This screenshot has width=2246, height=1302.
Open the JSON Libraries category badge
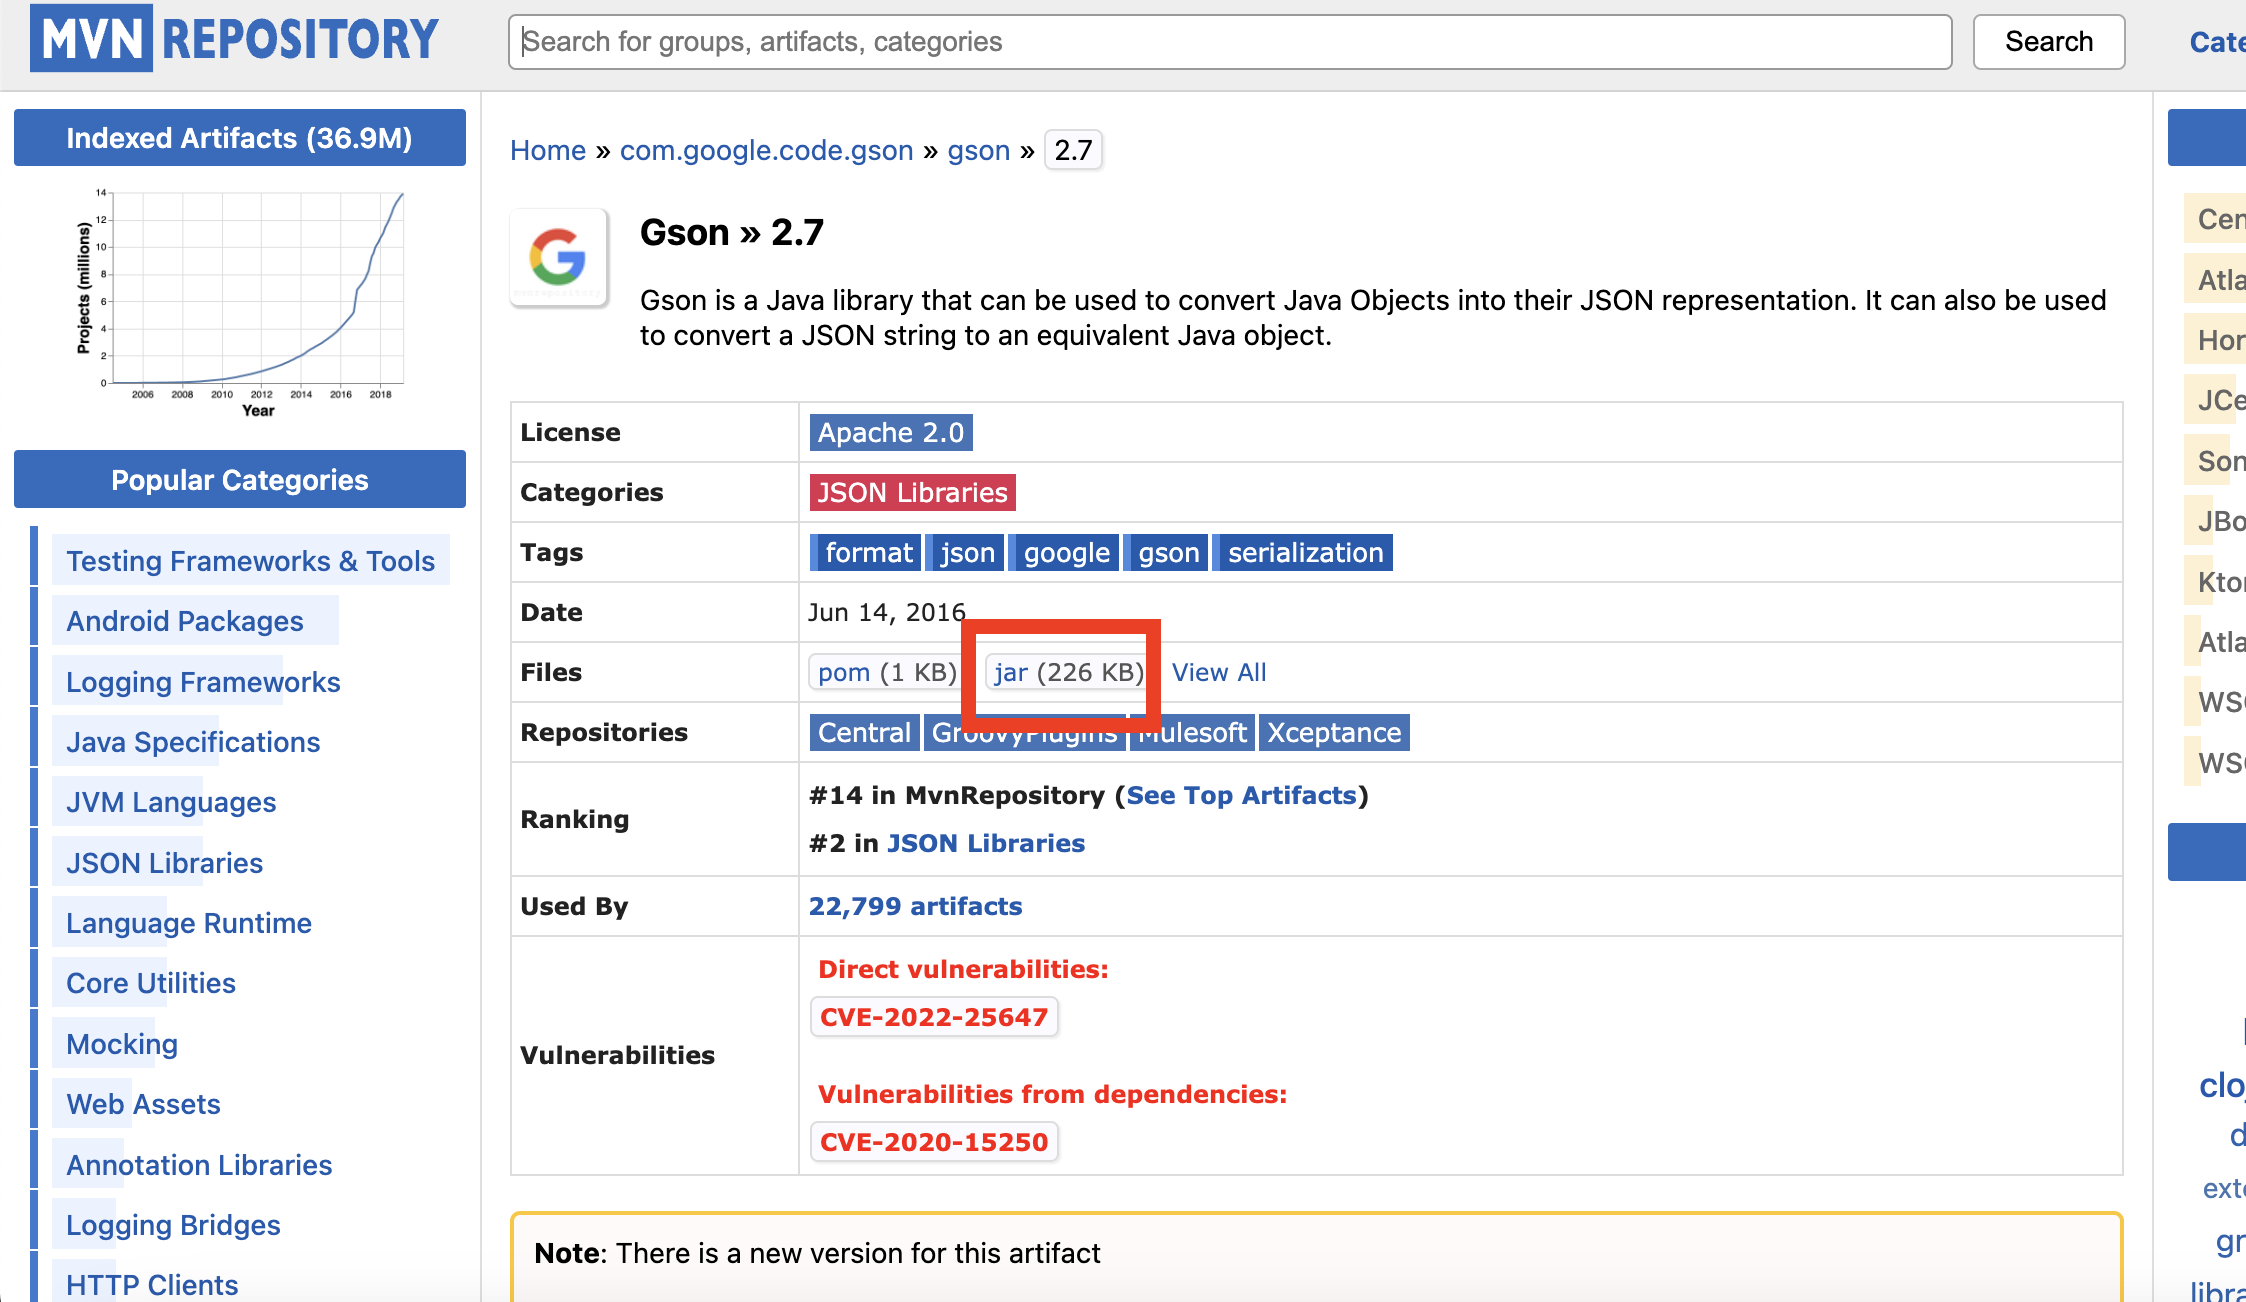[912, 492]
